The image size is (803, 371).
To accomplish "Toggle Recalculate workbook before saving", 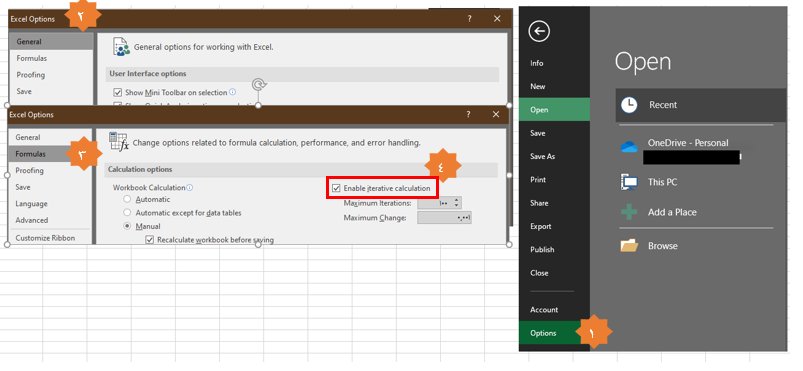I will click(150, 240).
